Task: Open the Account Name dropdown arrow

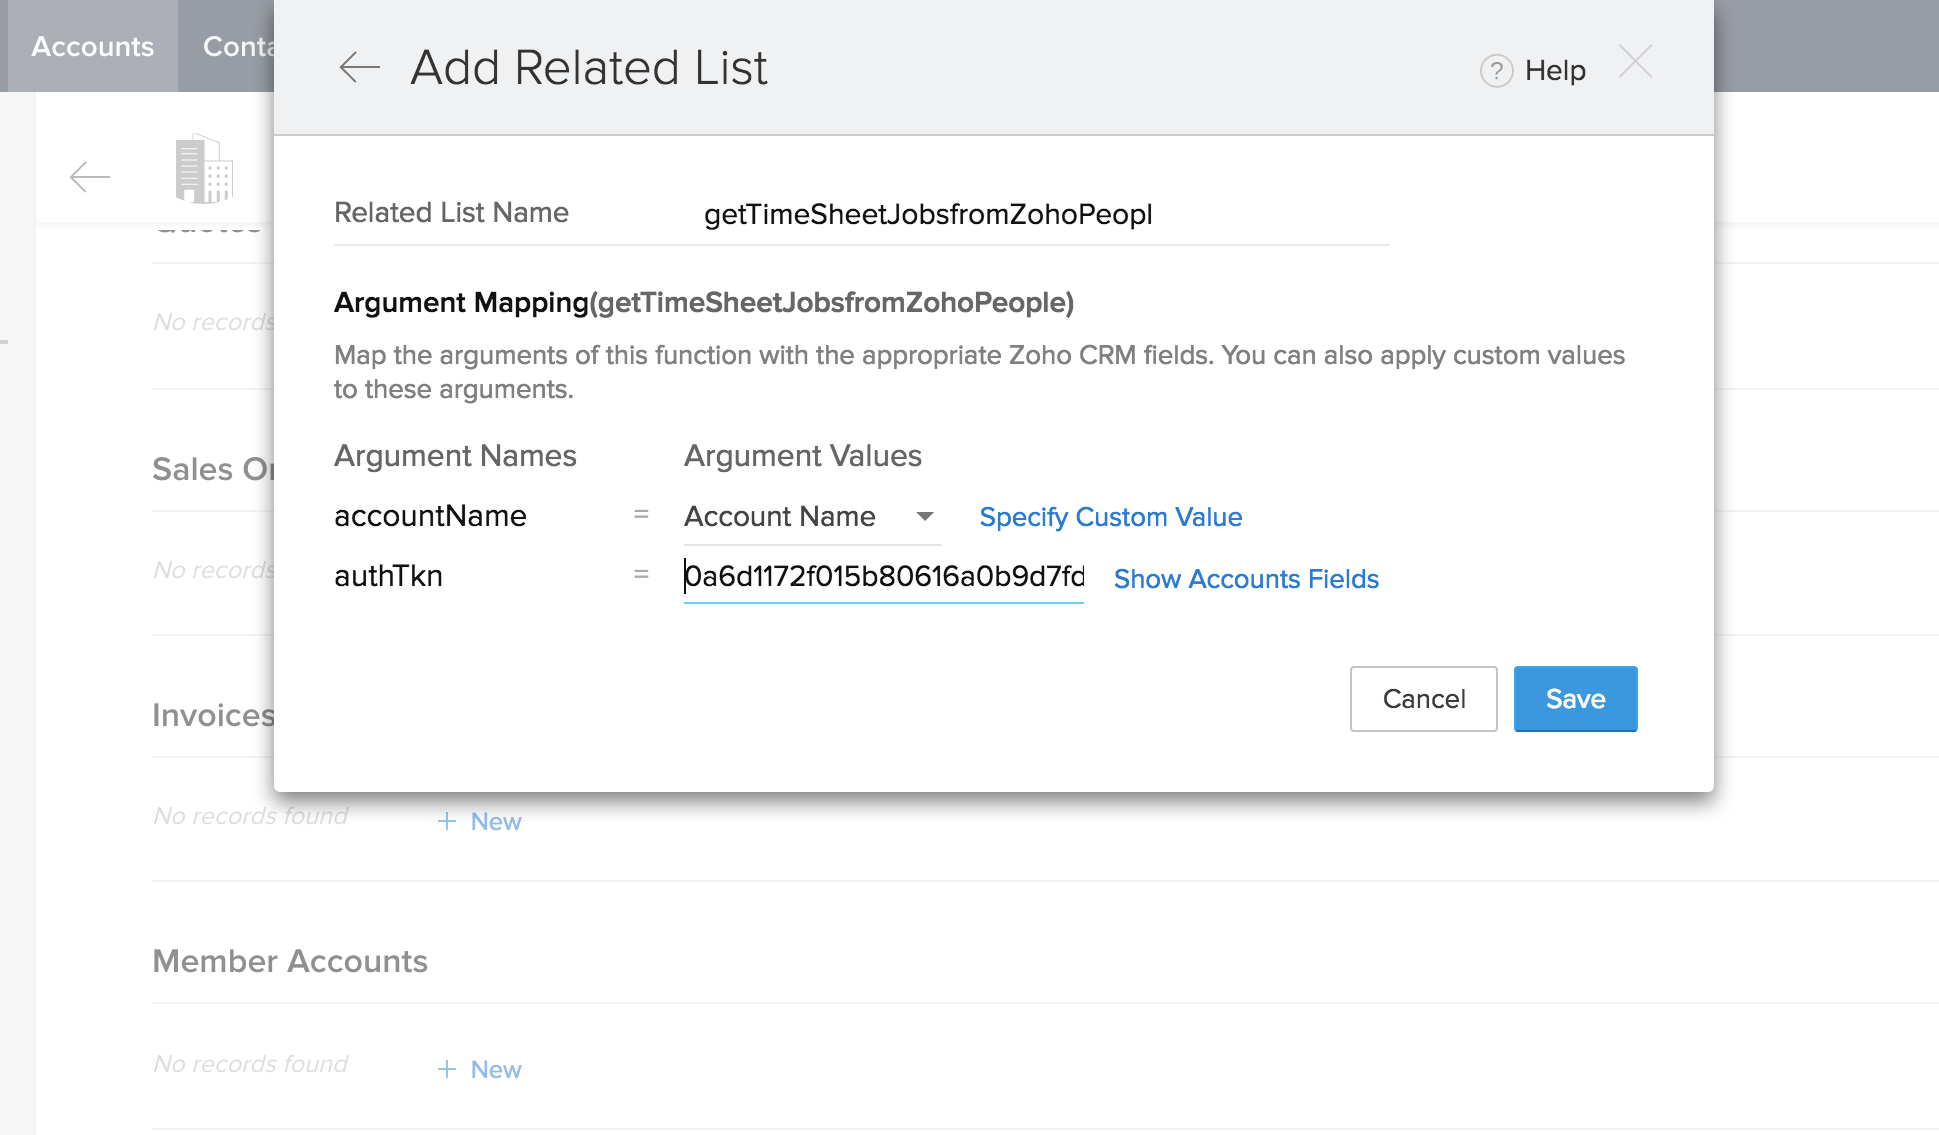Action: (x=925, y=517)
